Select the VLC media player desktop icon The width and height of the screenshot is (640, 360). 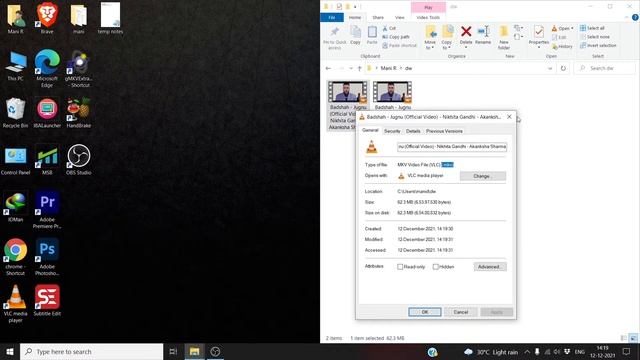(x=16, y=304)
